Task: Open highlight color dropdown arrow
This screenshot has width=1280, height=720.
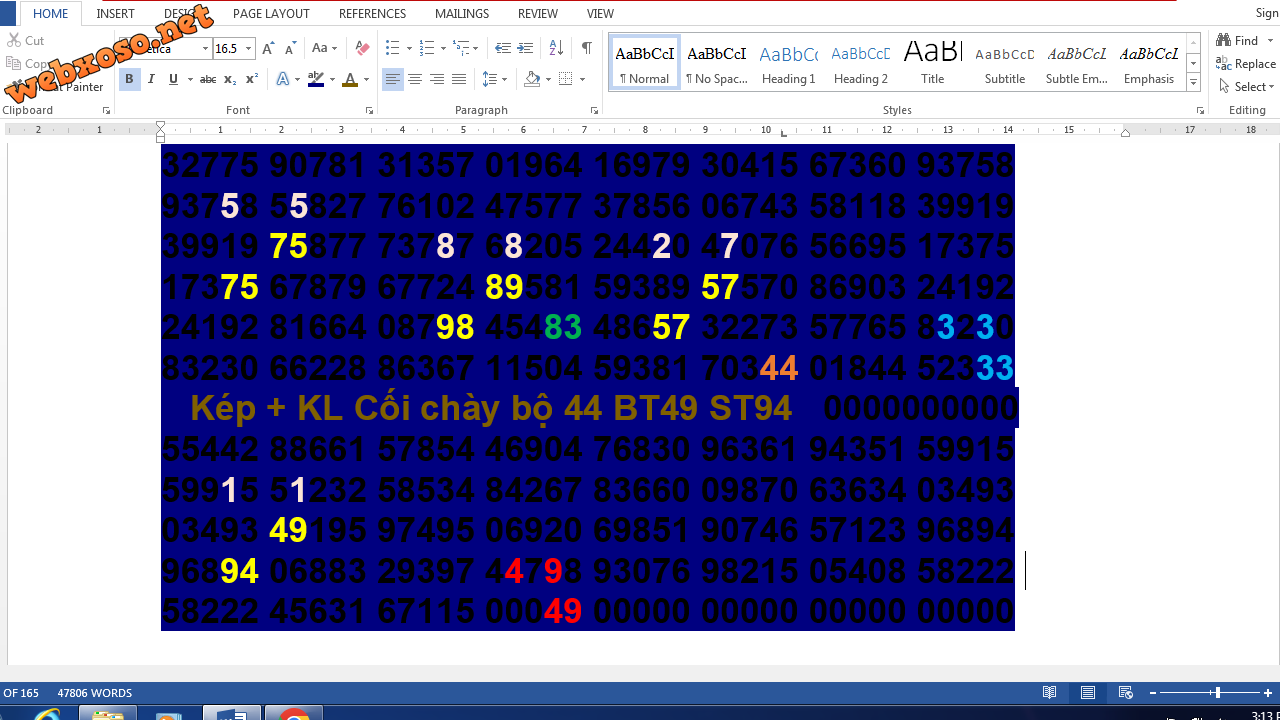Action: 332,79
